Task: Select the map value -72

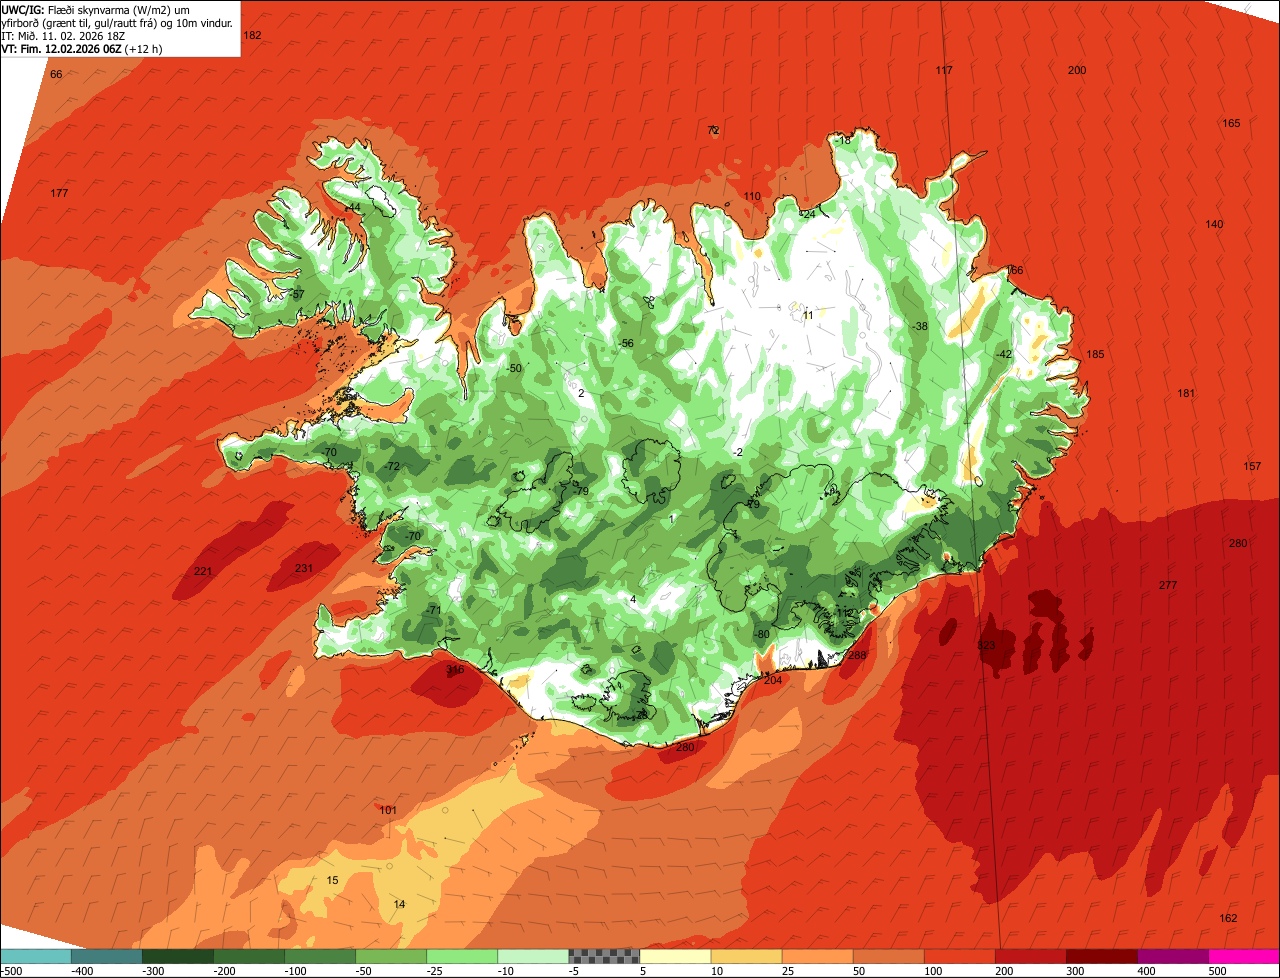Action: click(x=392, y=466)
